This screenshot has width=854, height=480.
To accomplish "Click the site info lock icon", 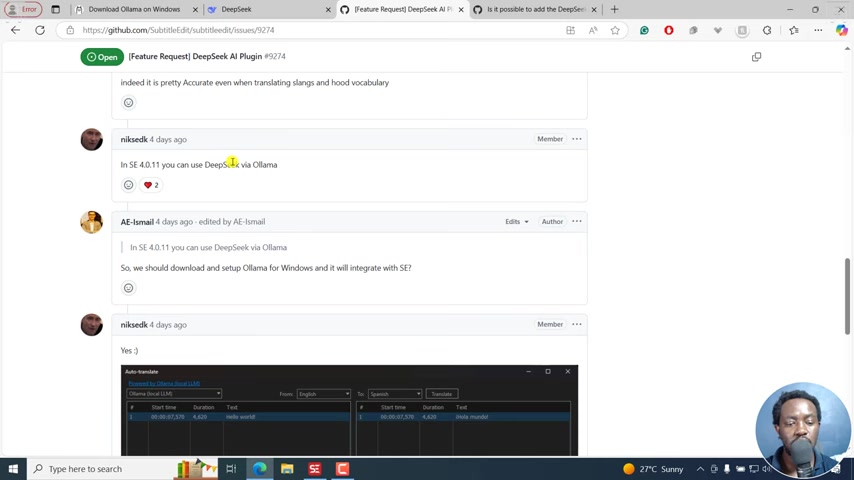I will (x=70, y=30).
